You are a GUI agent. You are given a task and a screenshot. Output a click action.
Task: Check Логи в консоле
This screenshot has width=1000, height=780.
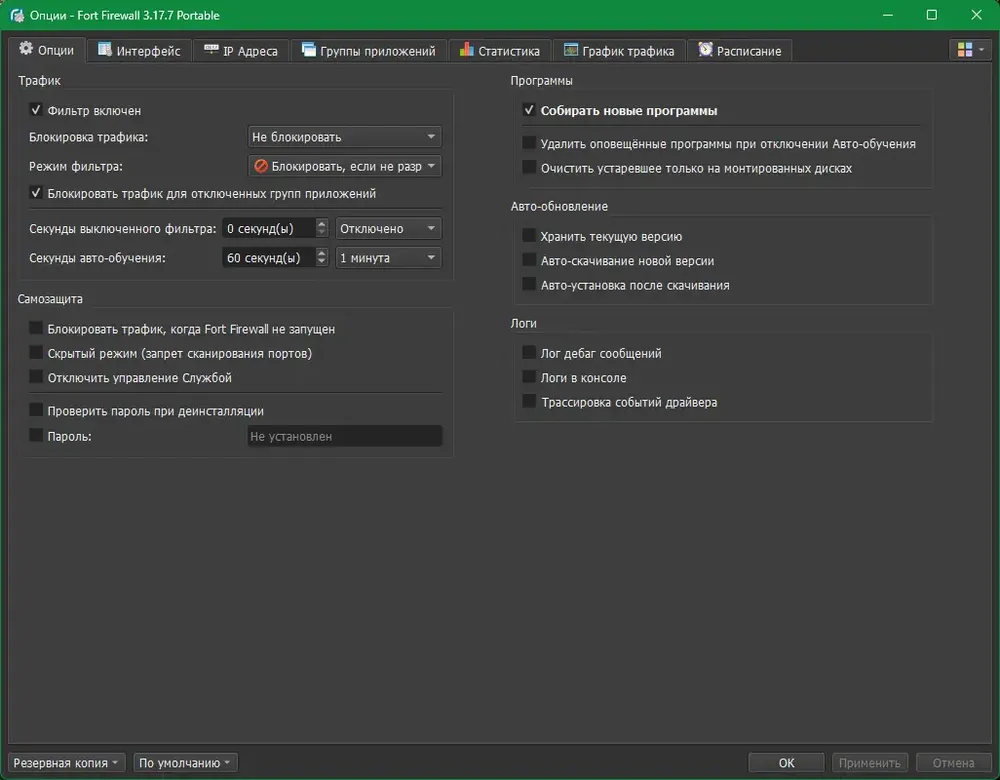tap(529, 376)
